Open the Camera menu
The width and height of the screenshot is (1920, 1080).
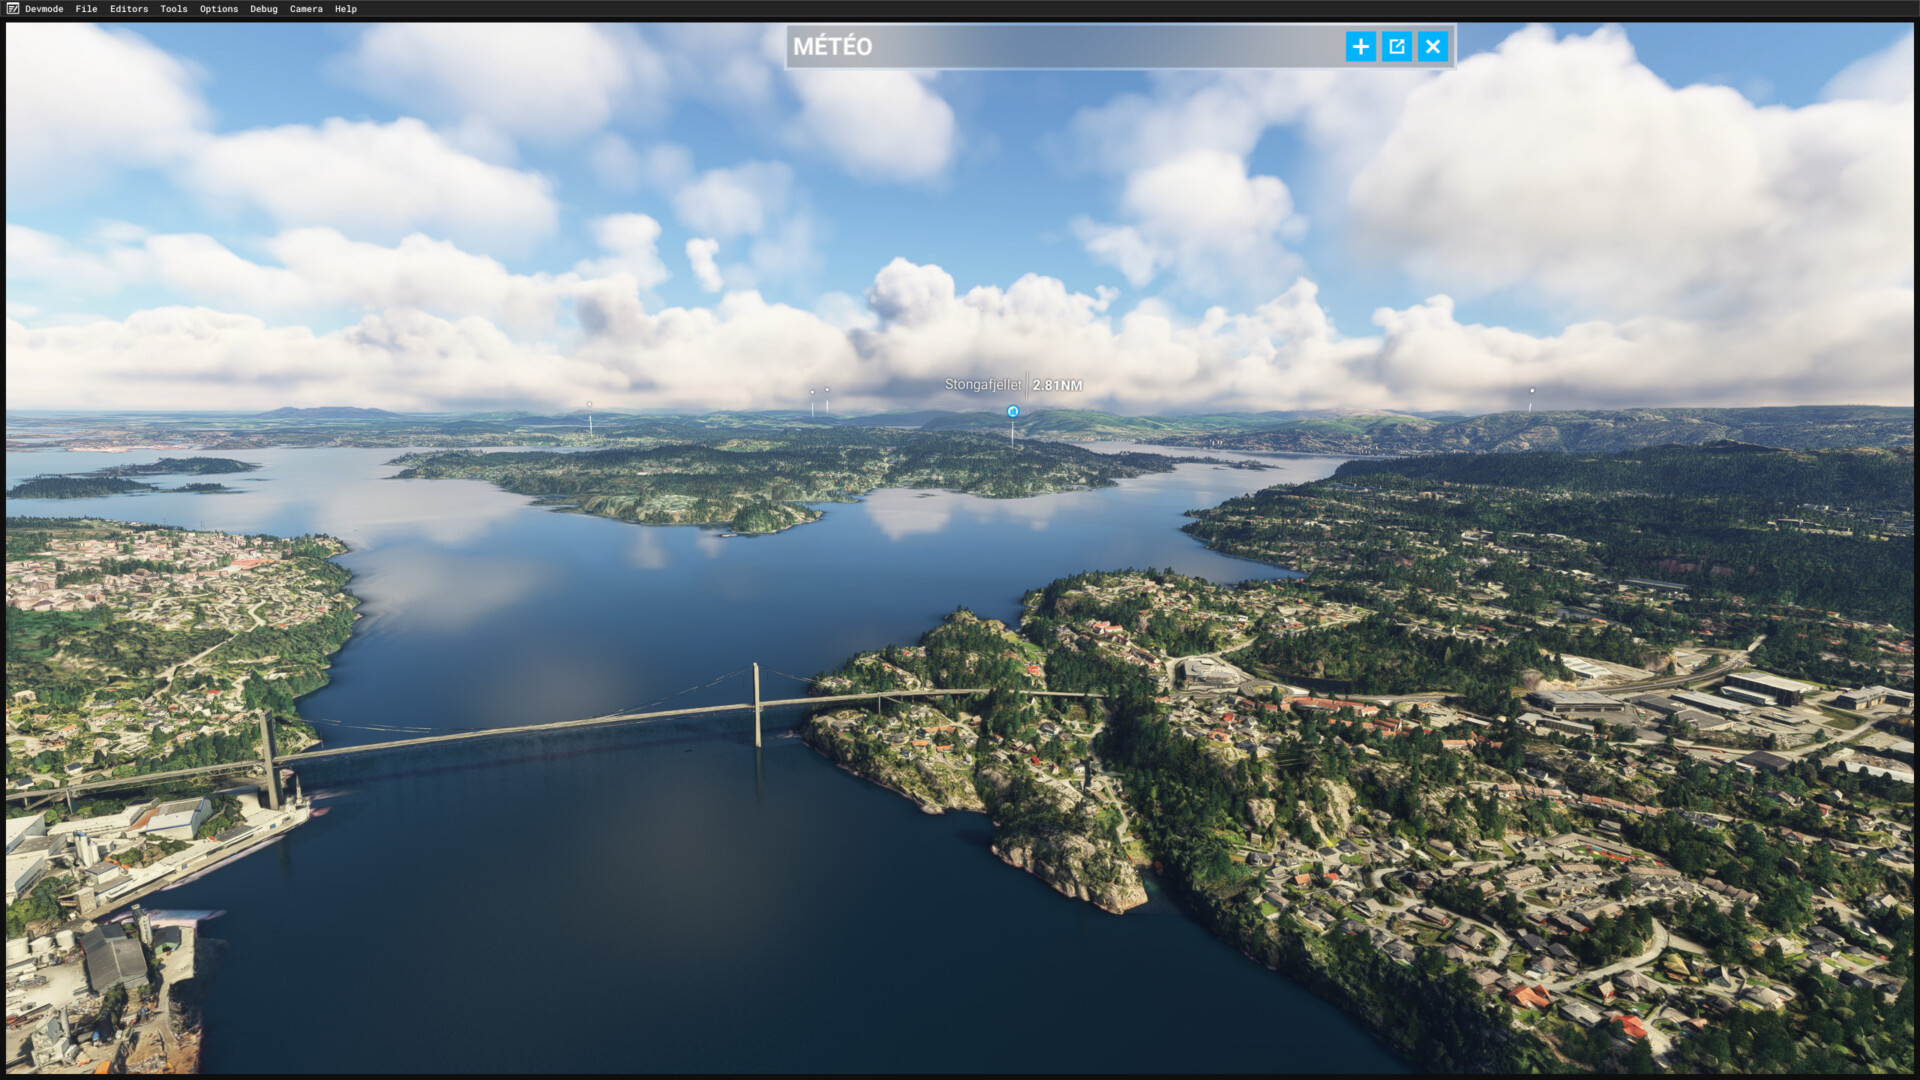pos(306,9)
